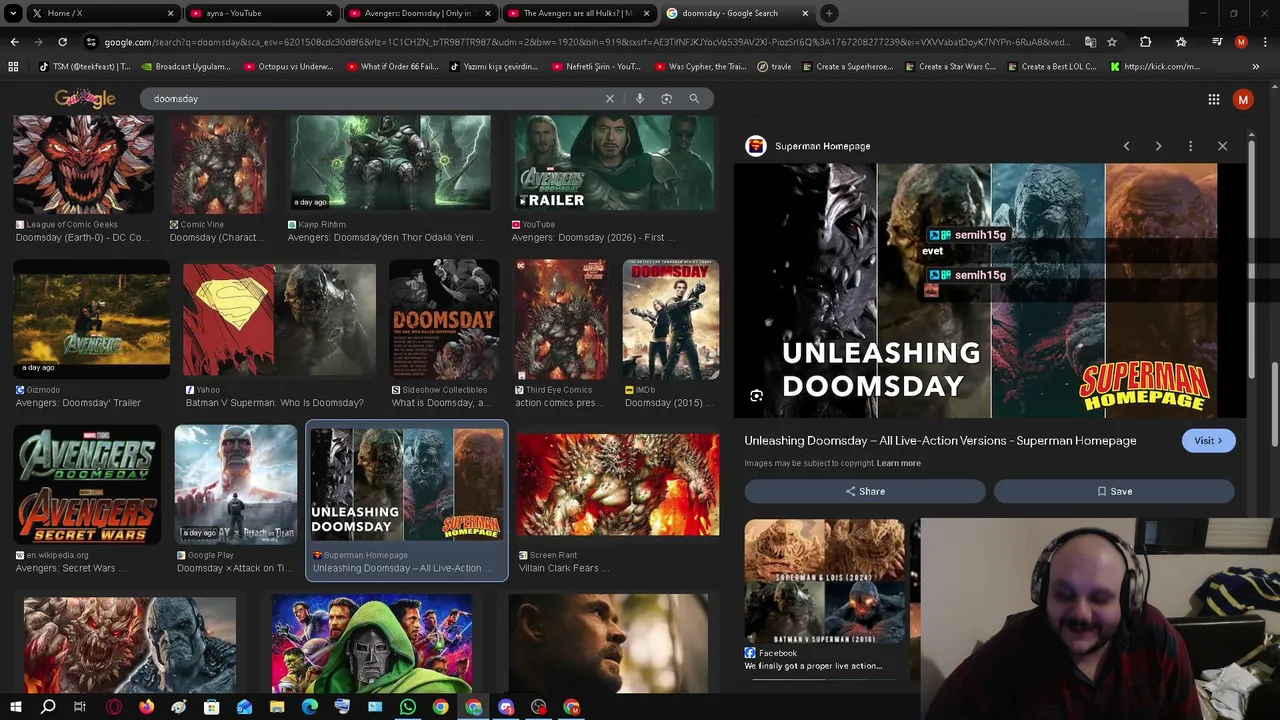This screenshot has height=720, width=1280.
Task: Close the Home / X tab
Action: point(170,13)
